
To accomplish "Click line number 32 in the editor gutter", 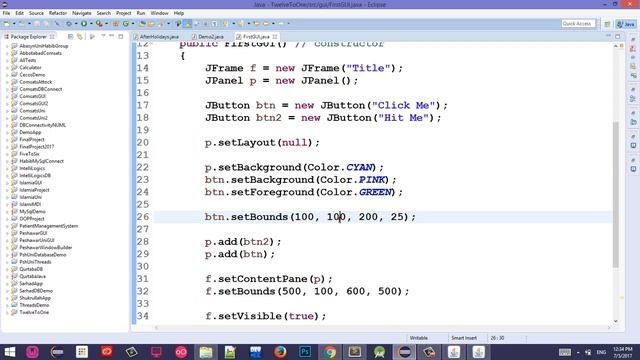I will click(142, 291).
